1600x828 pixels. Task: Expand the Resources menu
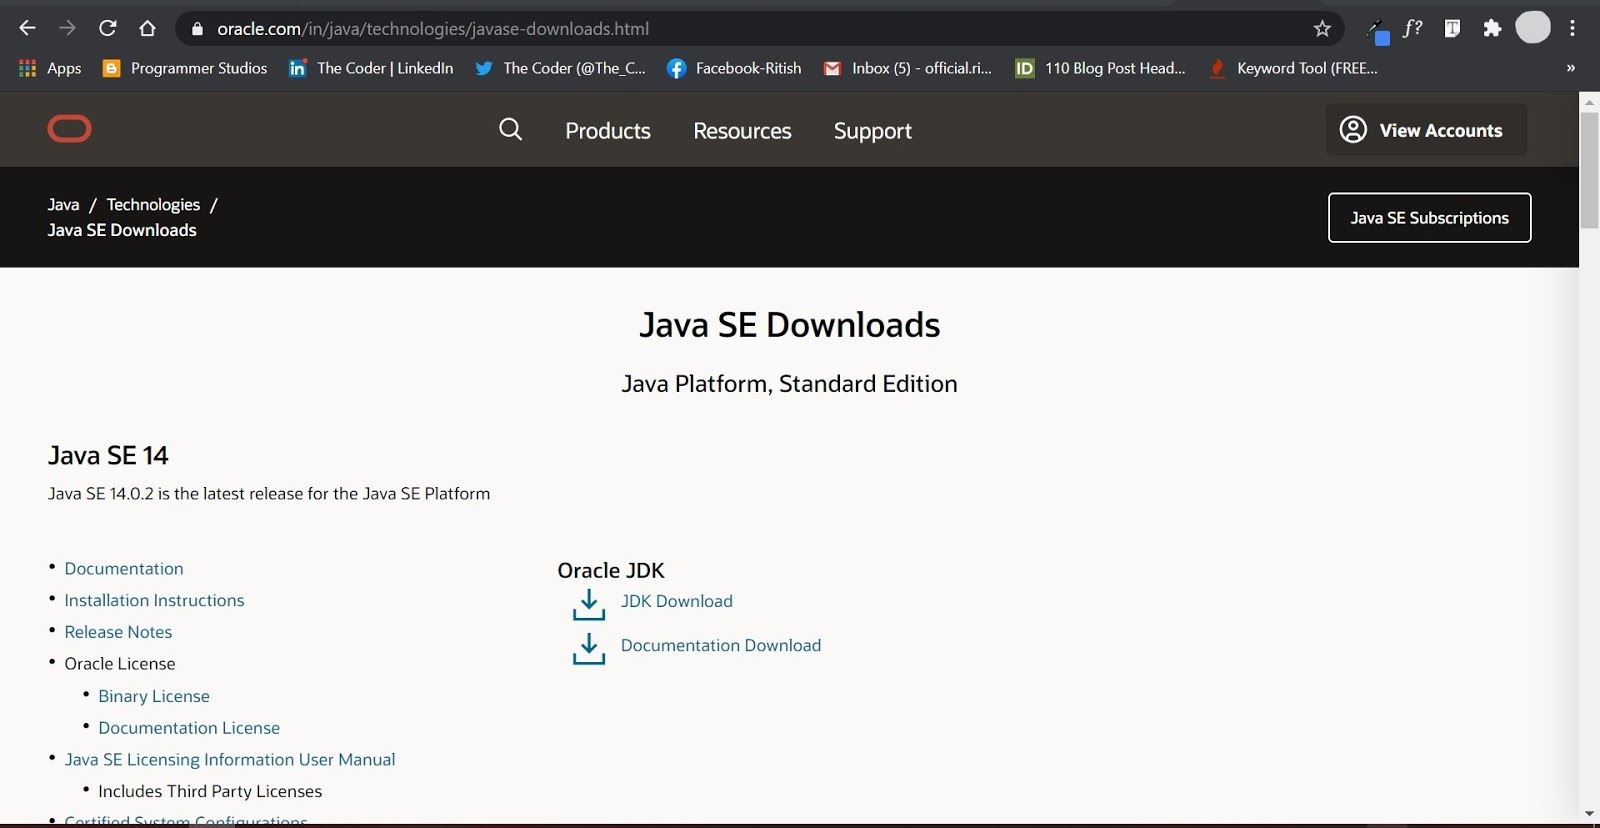(742, 131)
